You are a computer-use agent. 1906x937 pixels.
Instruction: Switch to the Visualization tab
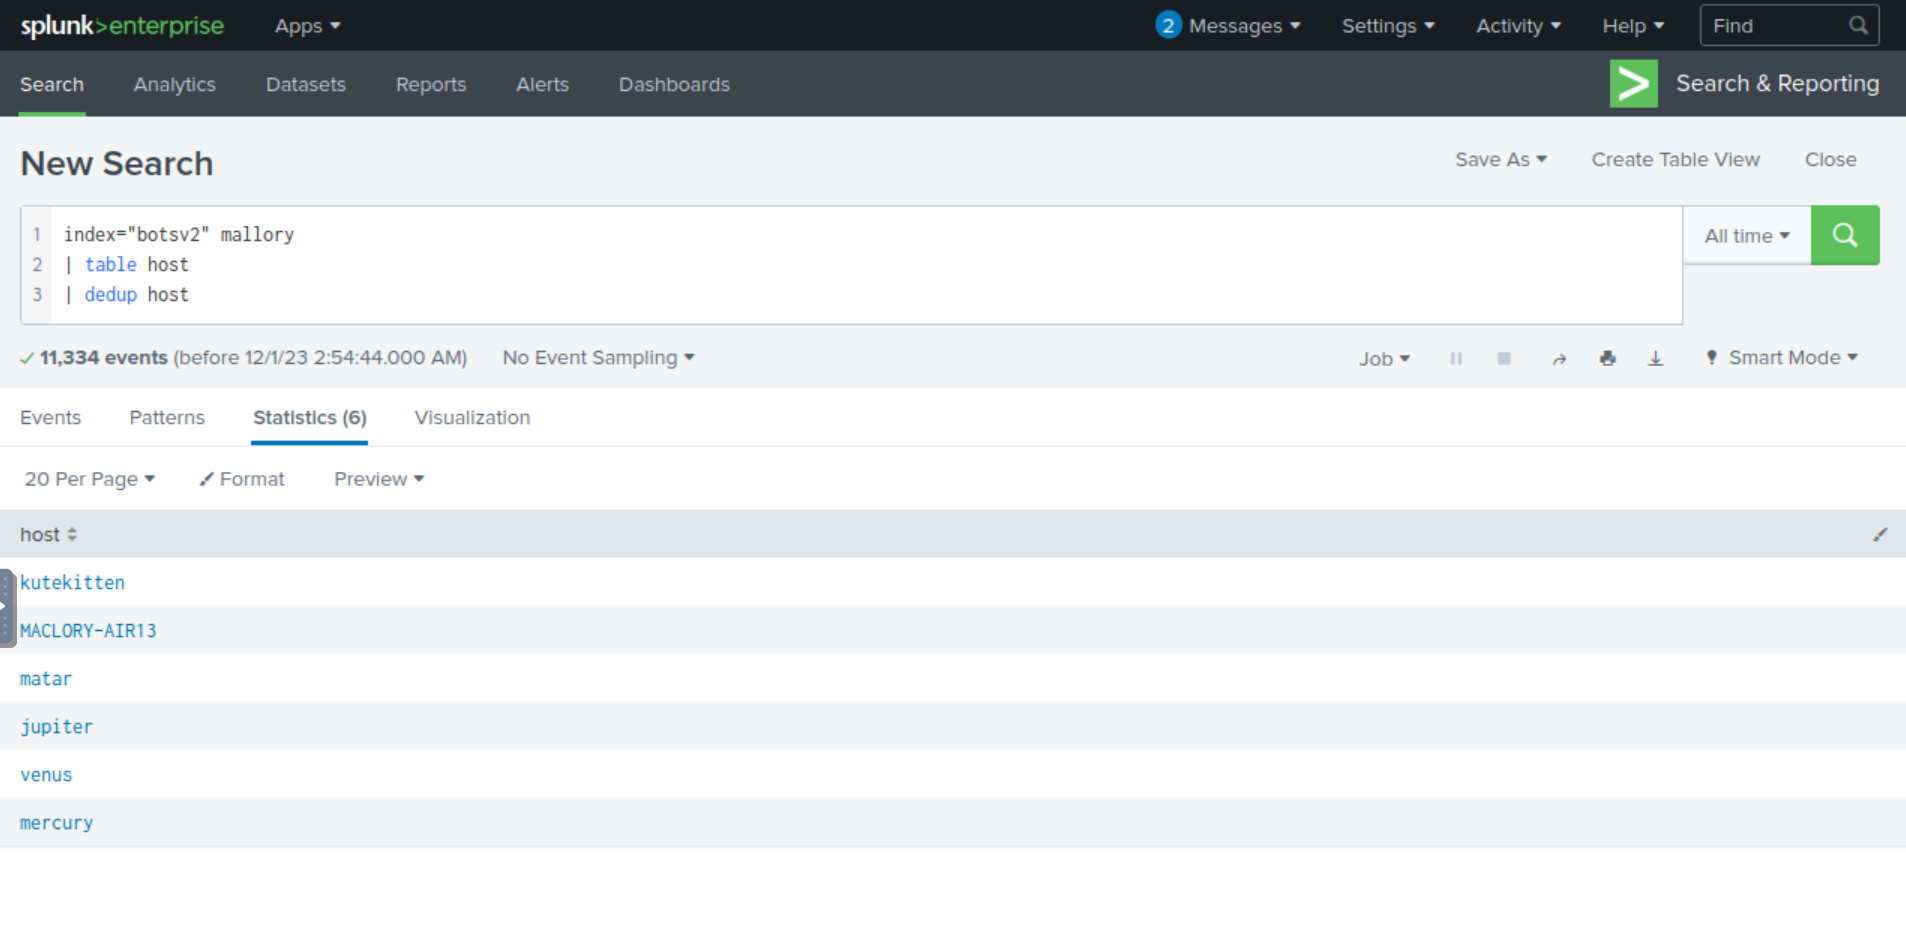pyautogui.click(x=472, y=418)
